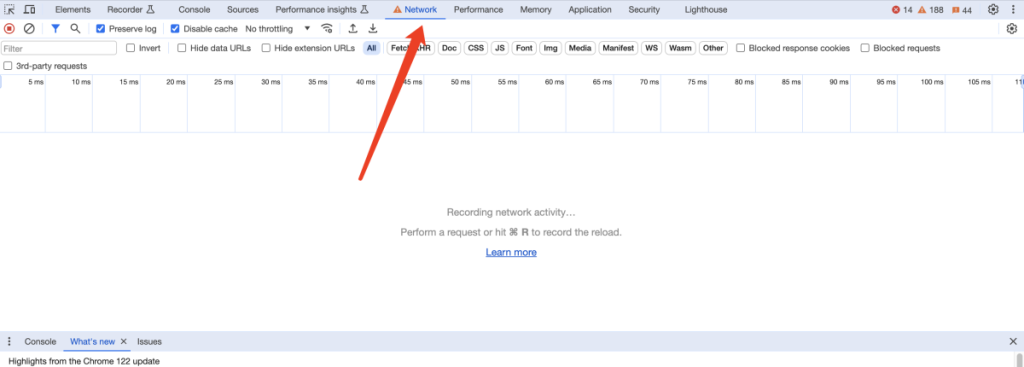Open Issues drawer tab
1024x367 pixels.
(149, 342)
